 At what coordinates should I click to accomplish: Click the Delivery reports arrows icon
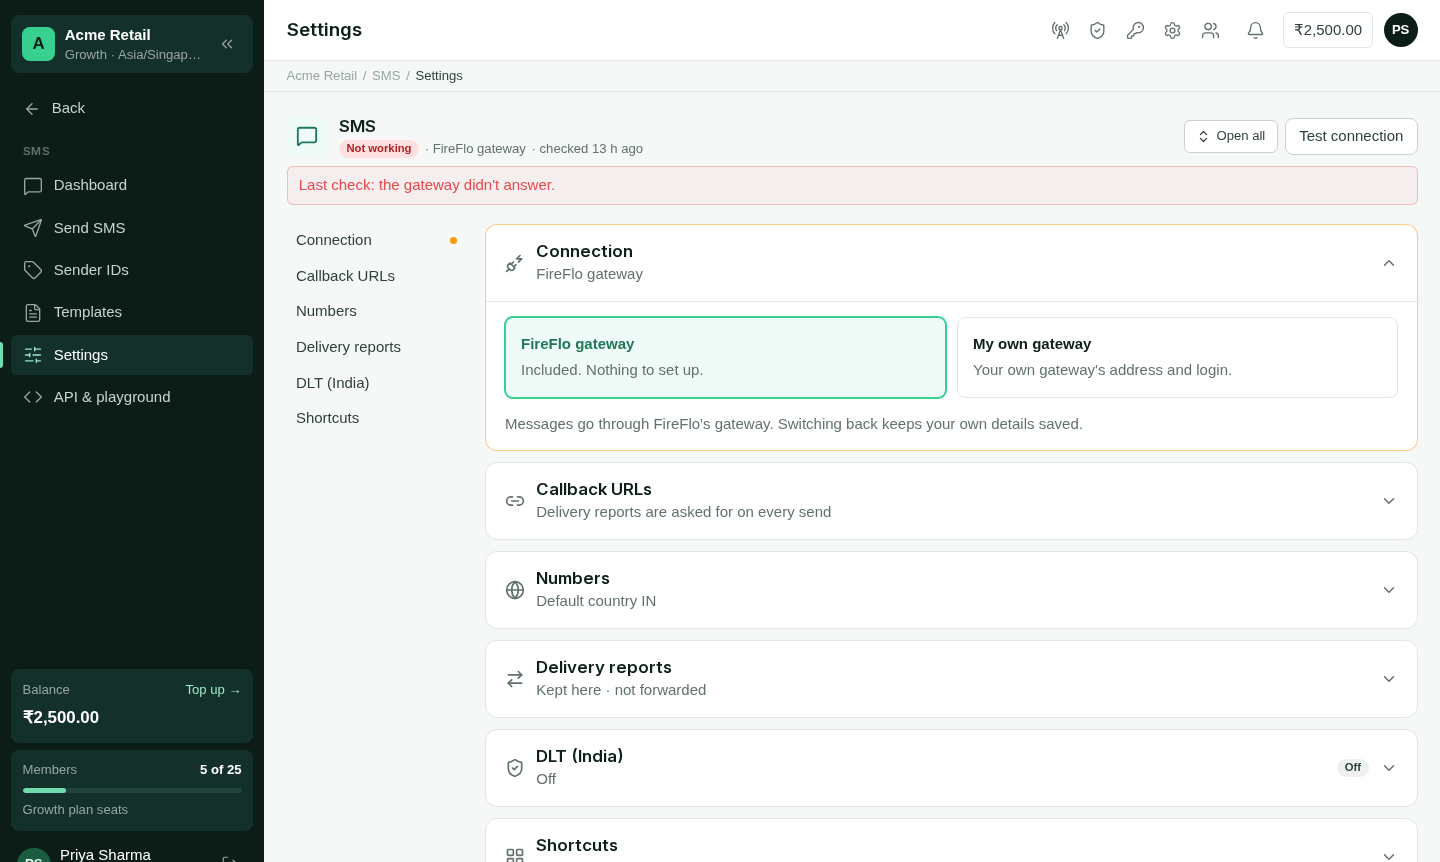515,679
